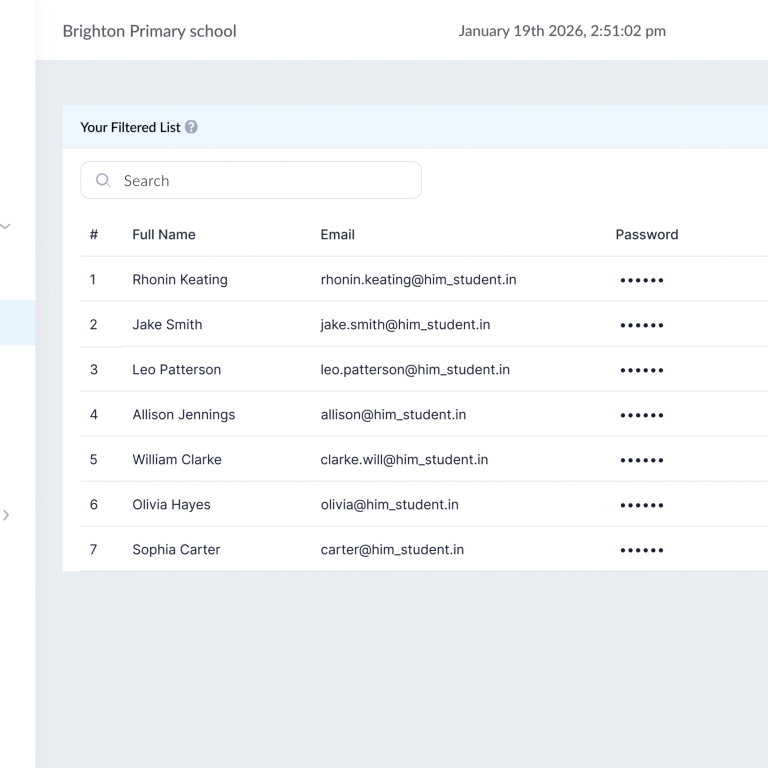Click the masked password for Rhonin Keating
The width and height of the screenshot is (768, 768).
coord(641,281)
